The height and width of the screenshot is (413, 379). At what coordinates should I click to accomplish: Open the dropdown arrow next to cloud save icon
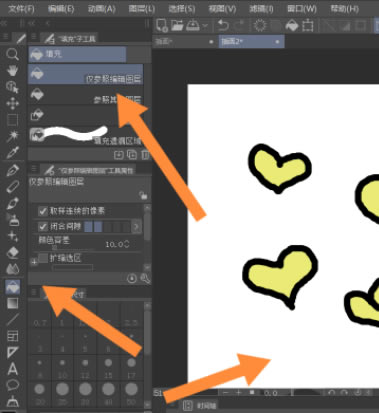point(205,26)
